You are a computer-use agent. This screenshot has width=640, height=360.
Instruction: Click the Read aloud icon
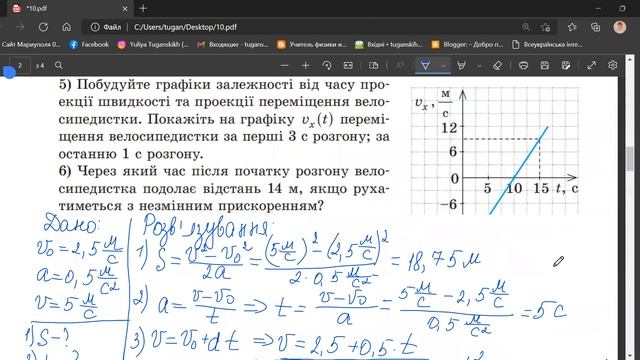(x=400, y=65)
